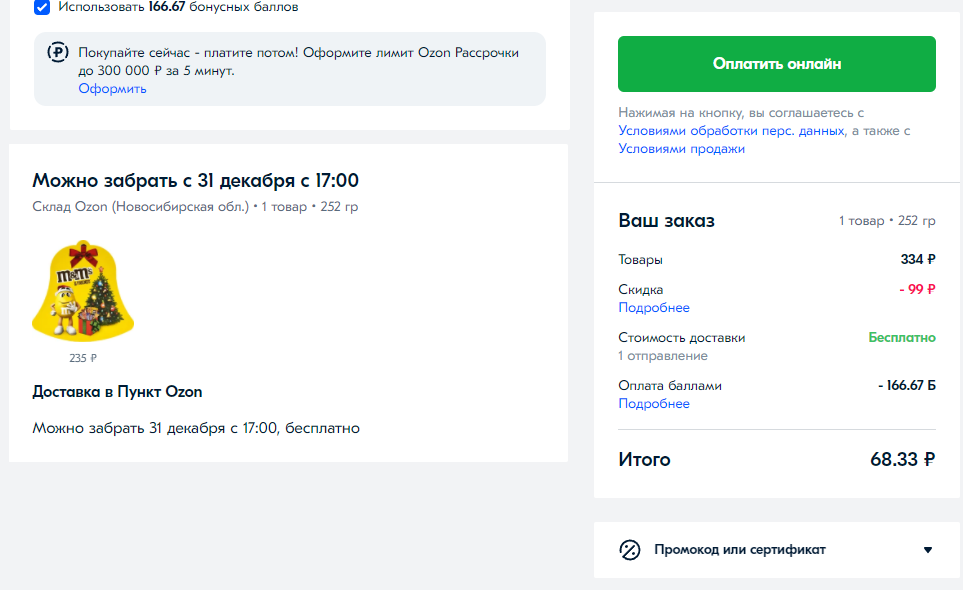Click the discount value - 99 ₽
This screenshot has width=963, height=590.
(x=917, y=289)
